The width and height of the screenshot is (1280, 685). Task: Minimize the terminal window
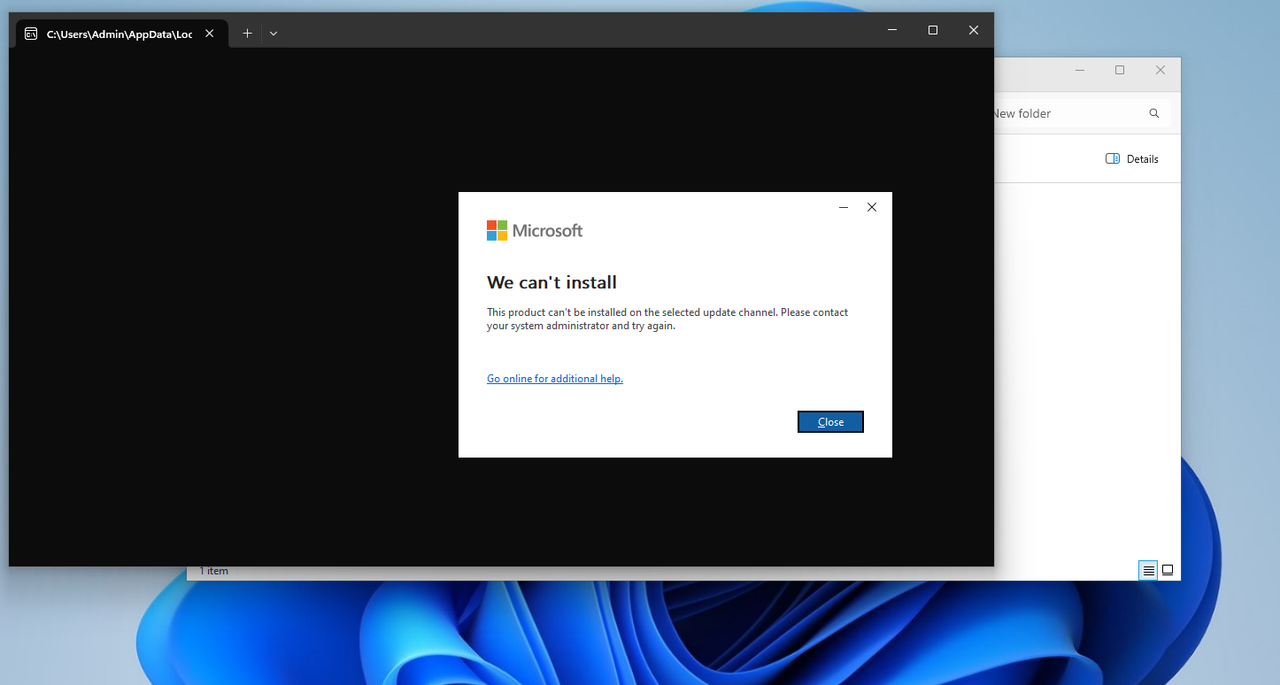pyautogui.click(x=892, y=30)
